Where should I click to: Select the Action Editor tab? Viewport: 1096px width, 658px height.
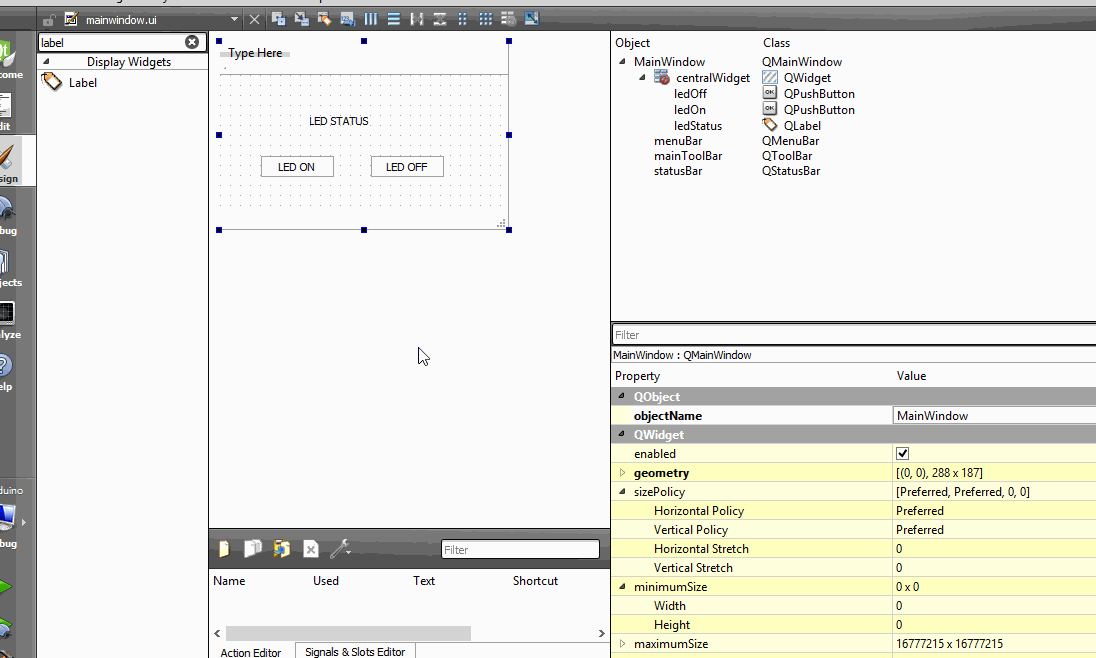[250, 651]
